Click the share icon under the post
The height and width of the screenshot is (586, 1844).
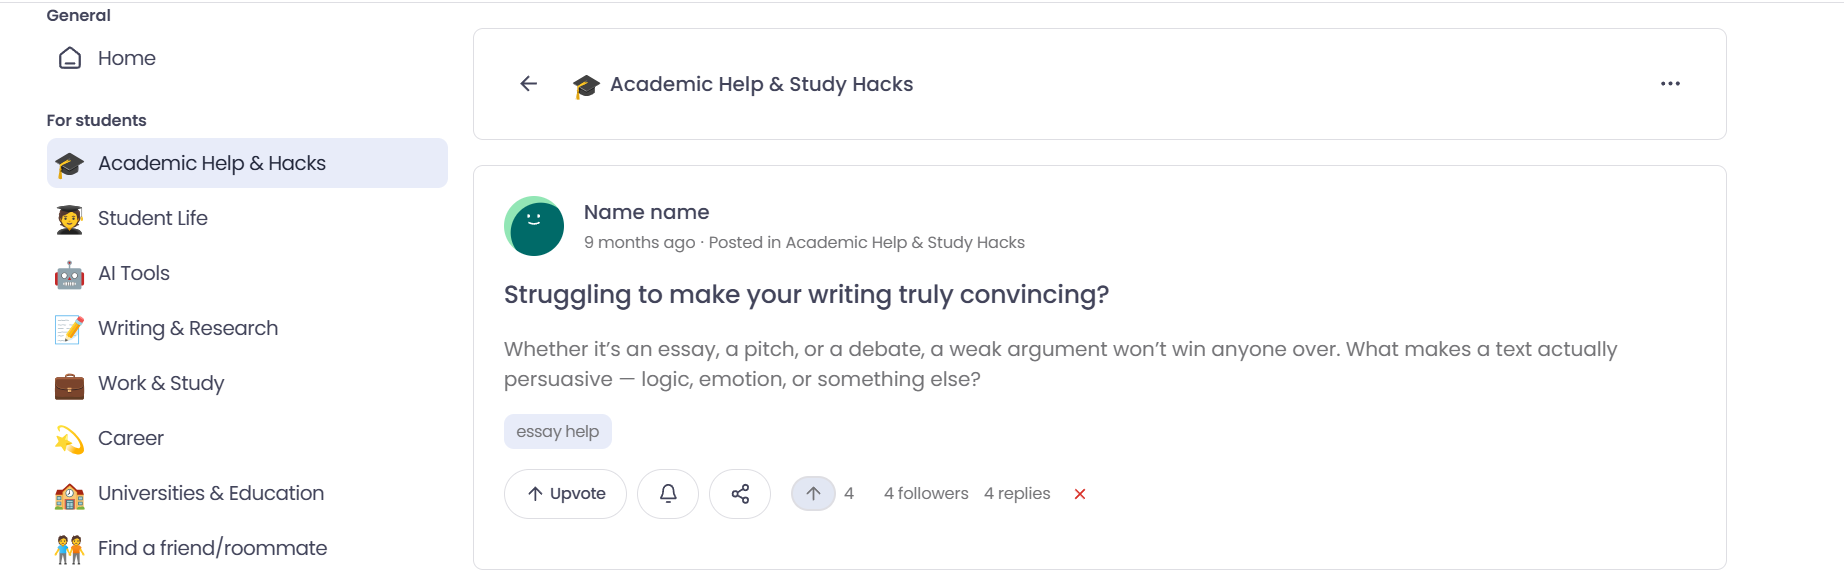tap(740, 493)
